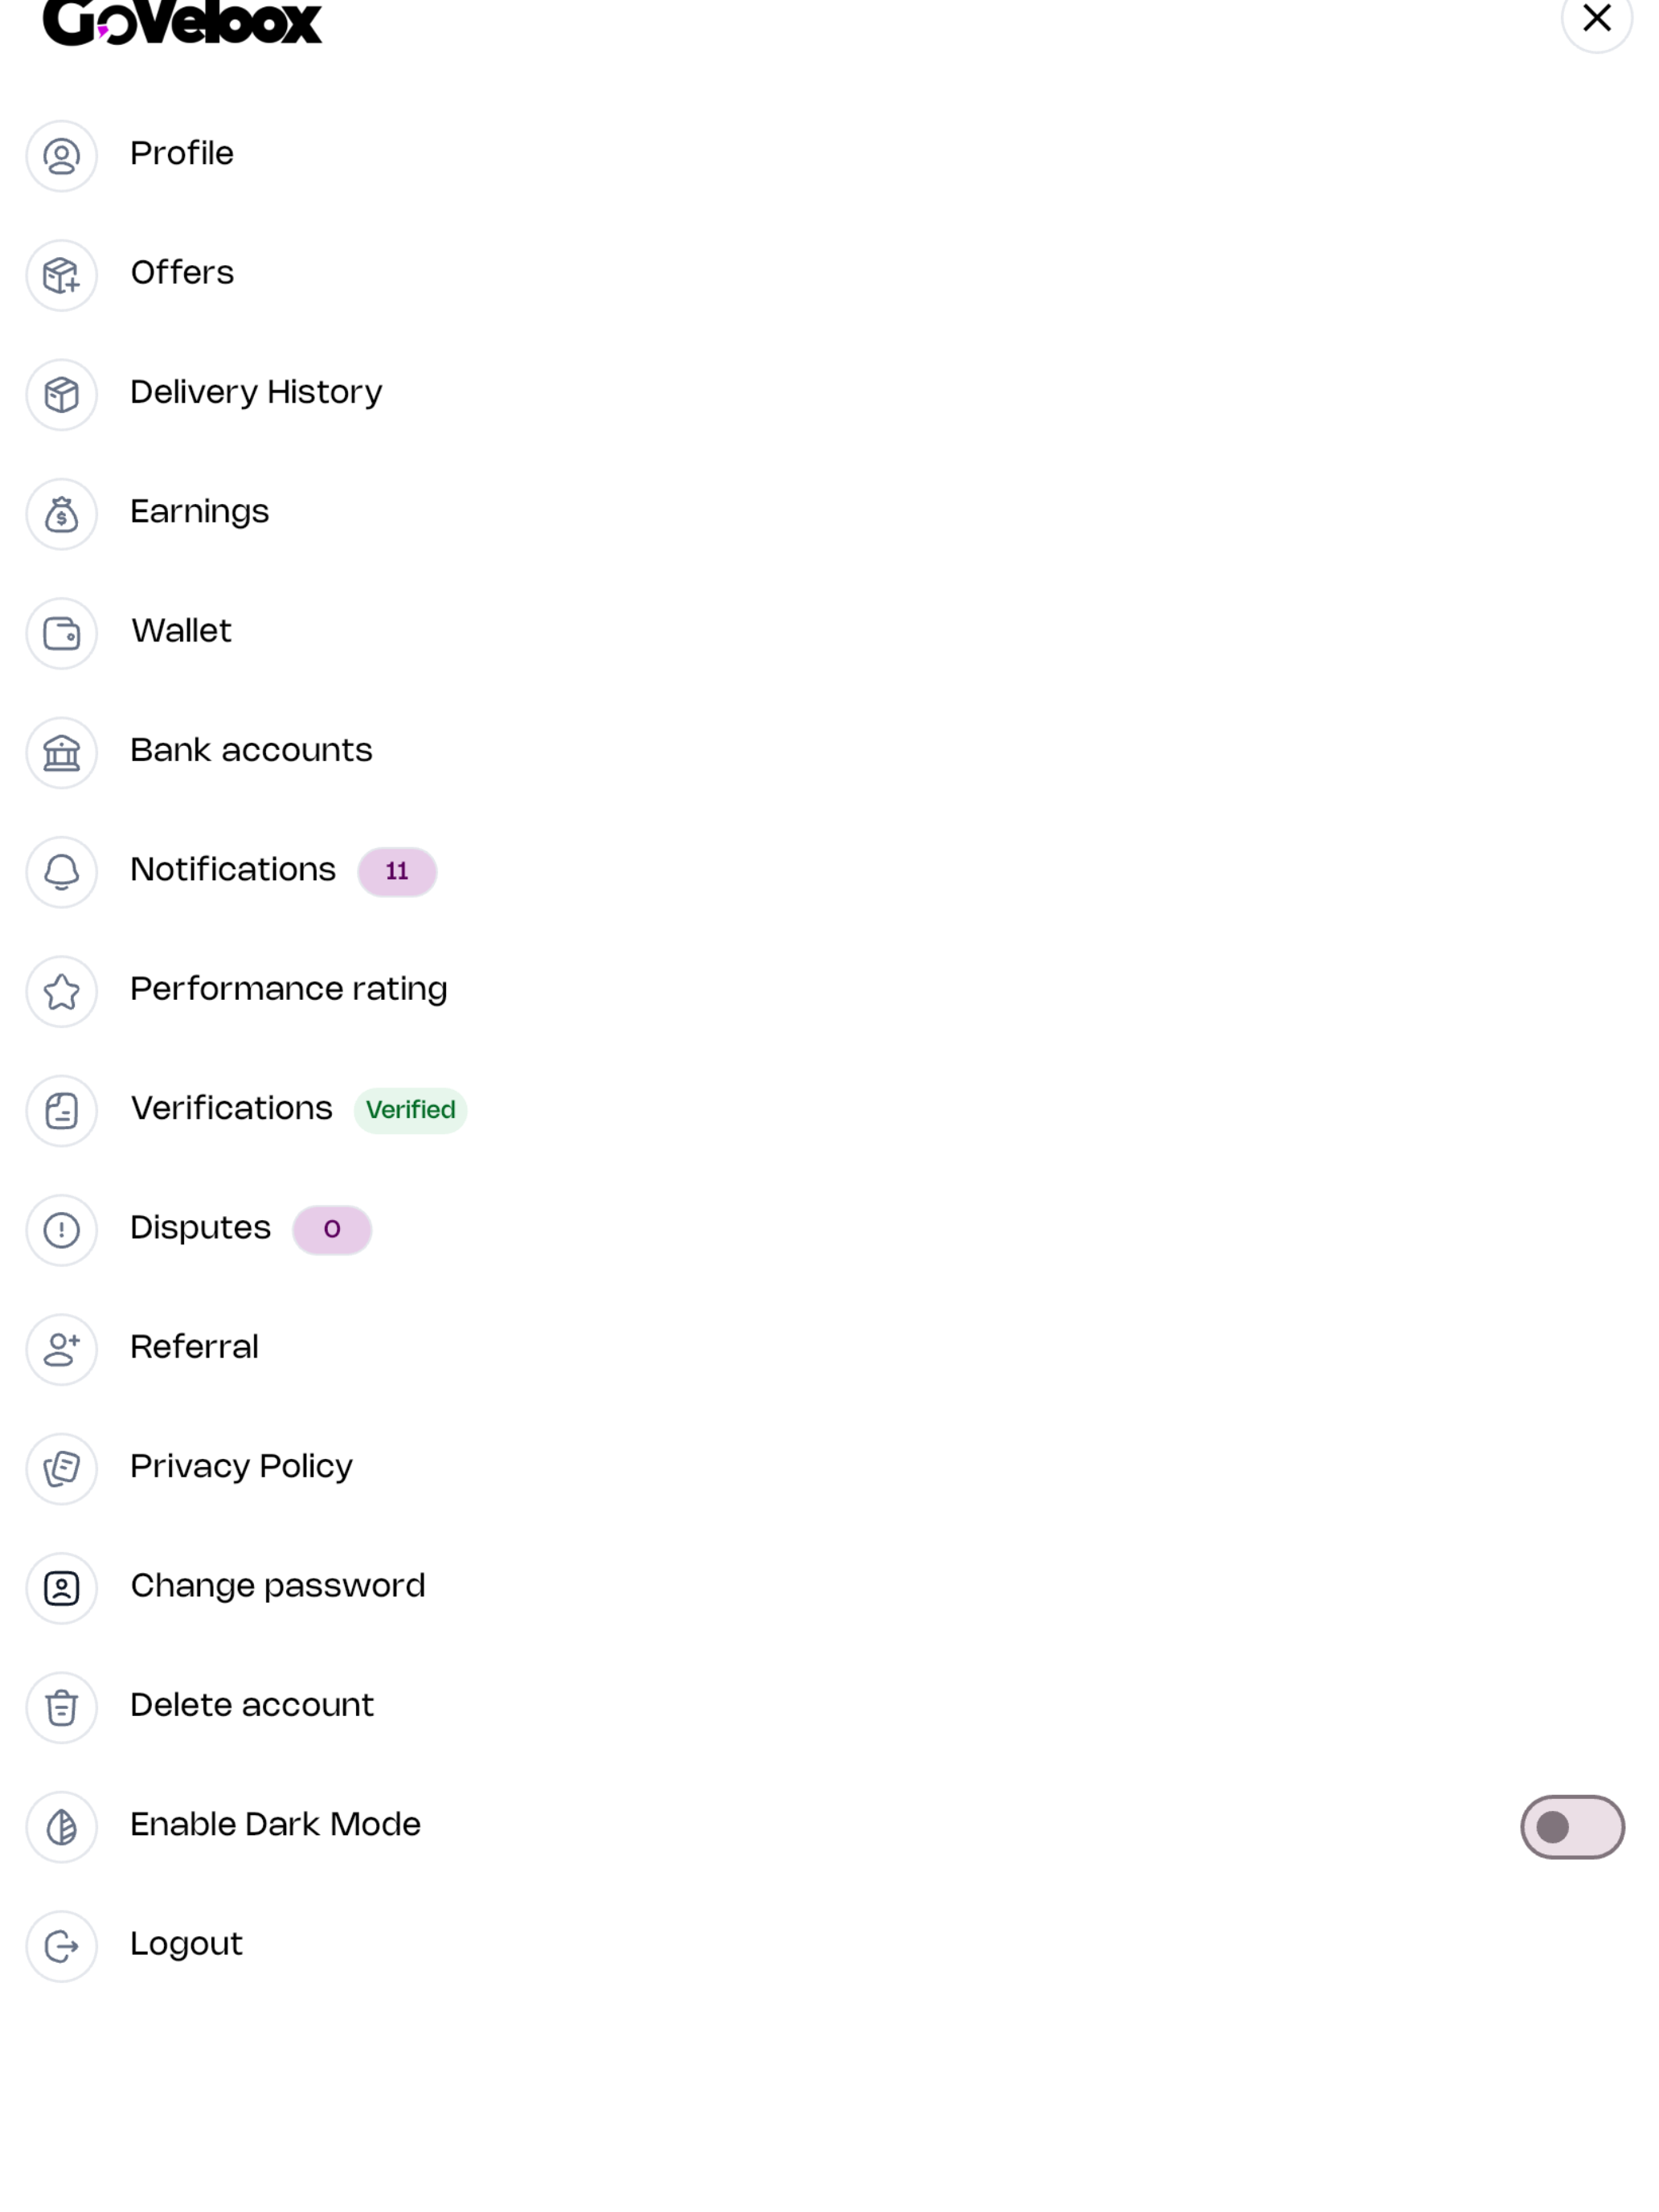The image size is (1659, 2212).
Task: Open the Offers package-plus icon
Action: [x=61, y=275]
